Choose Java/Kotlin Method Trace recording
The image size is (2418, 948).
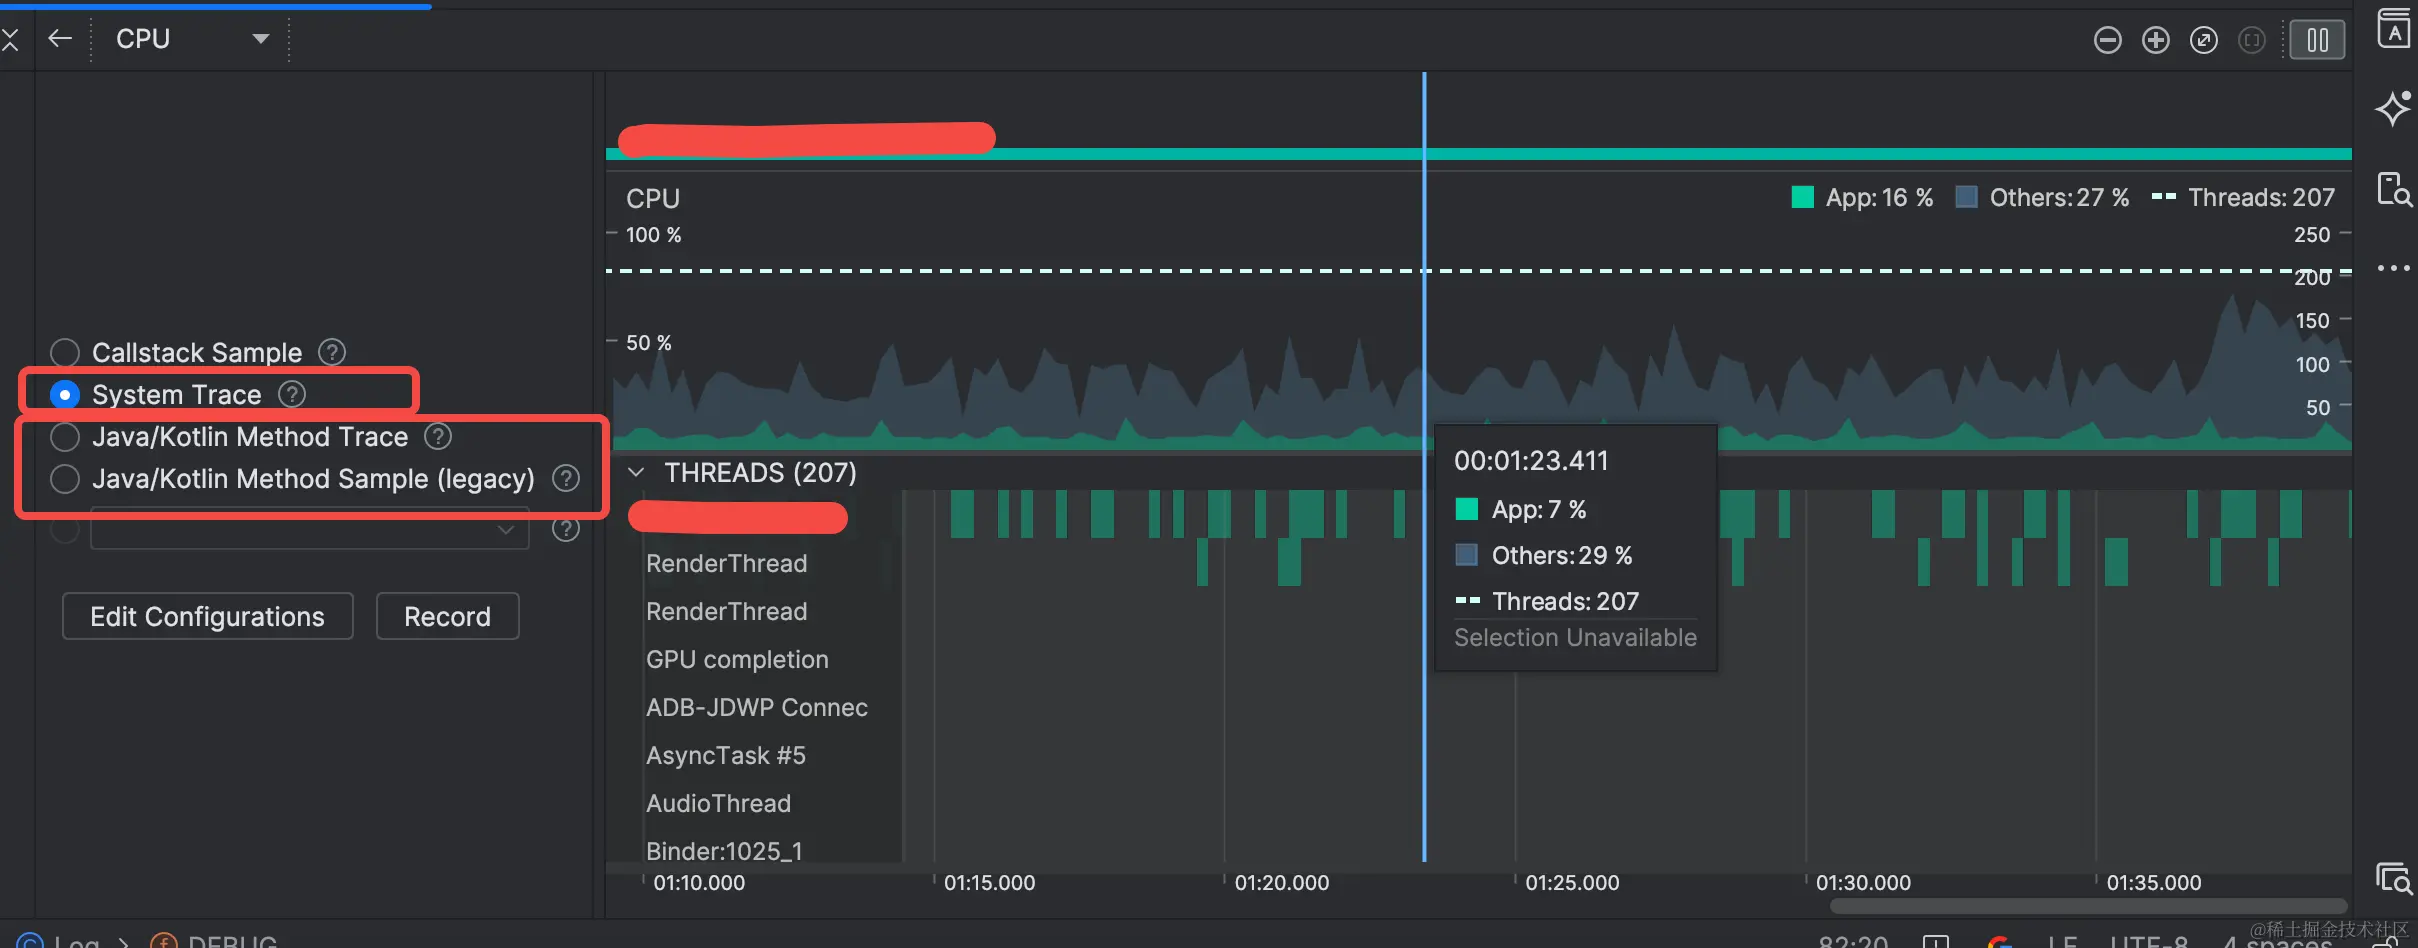[x=65, y=437]
